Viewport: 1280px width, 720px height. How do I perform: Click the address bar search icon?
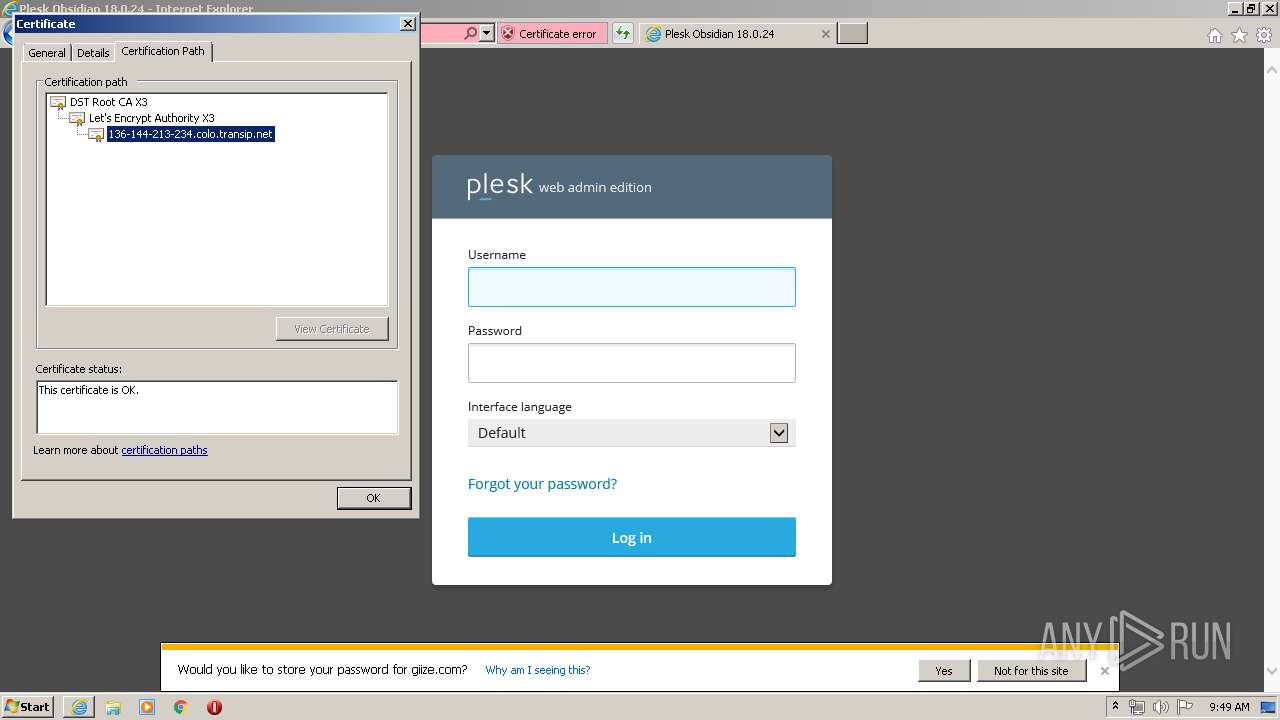[470, 33]
